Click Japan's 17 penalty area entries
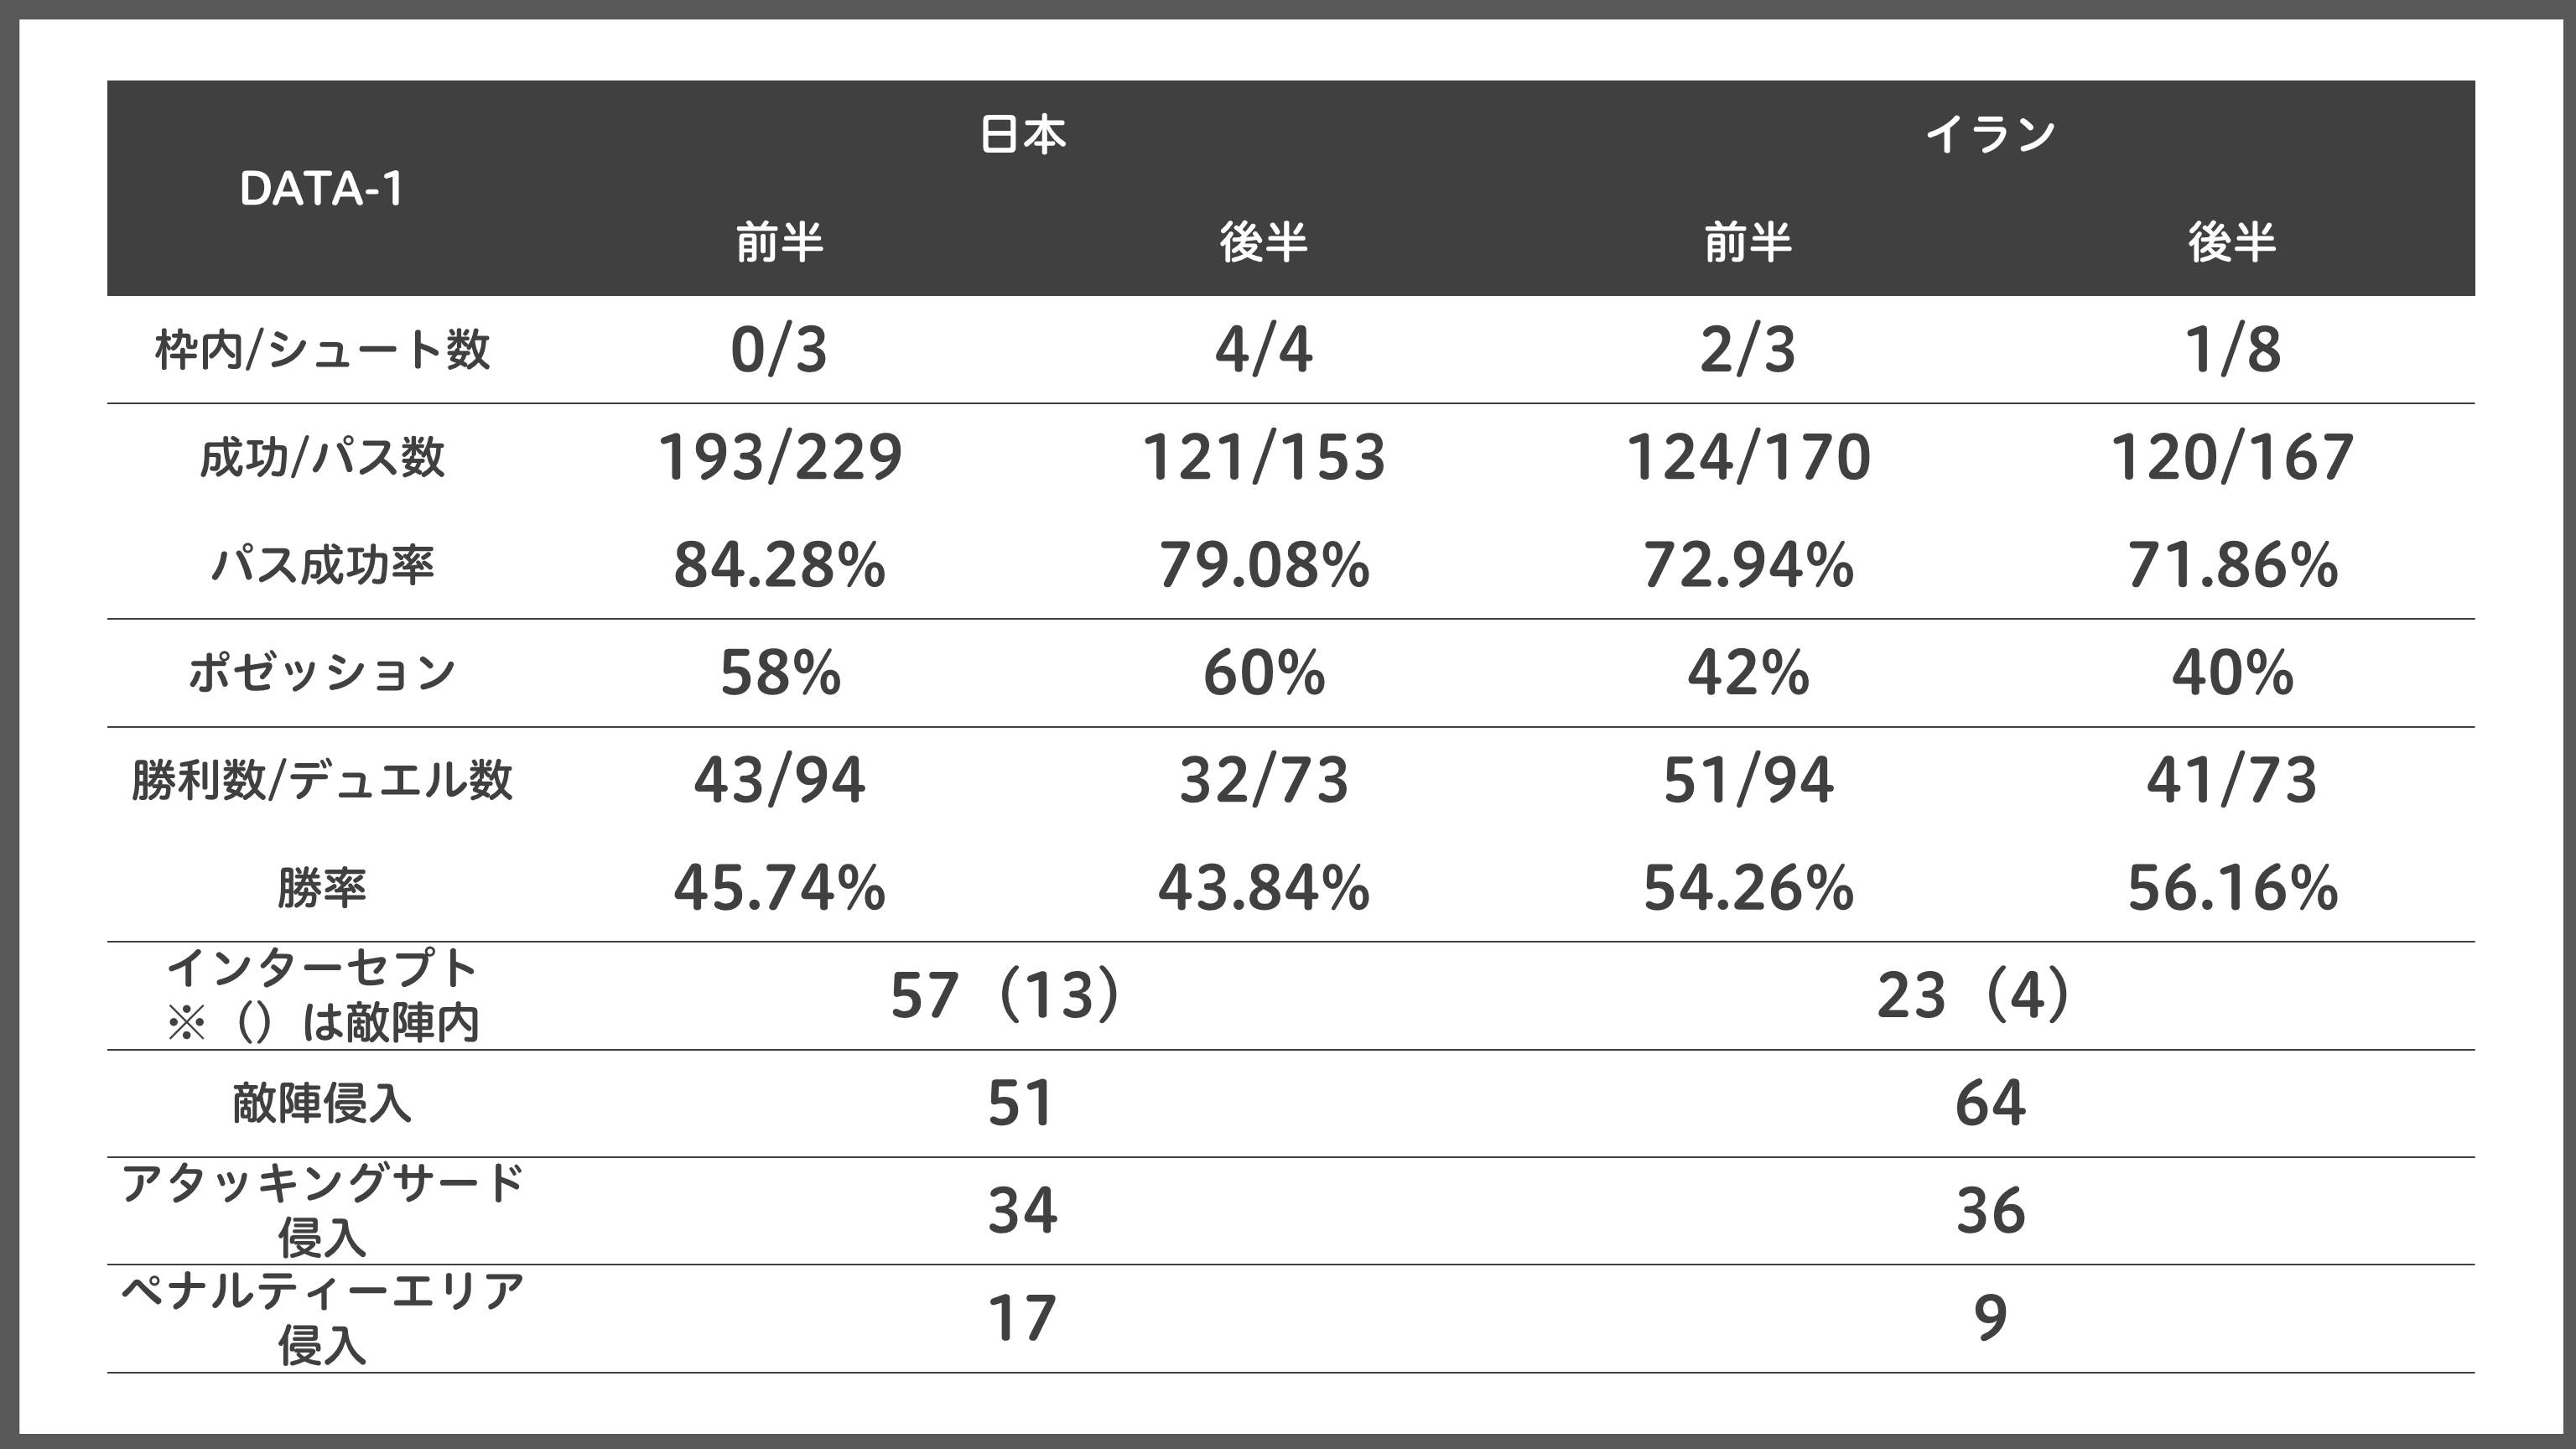 pyautogui.click(x=1022, y=1319)
